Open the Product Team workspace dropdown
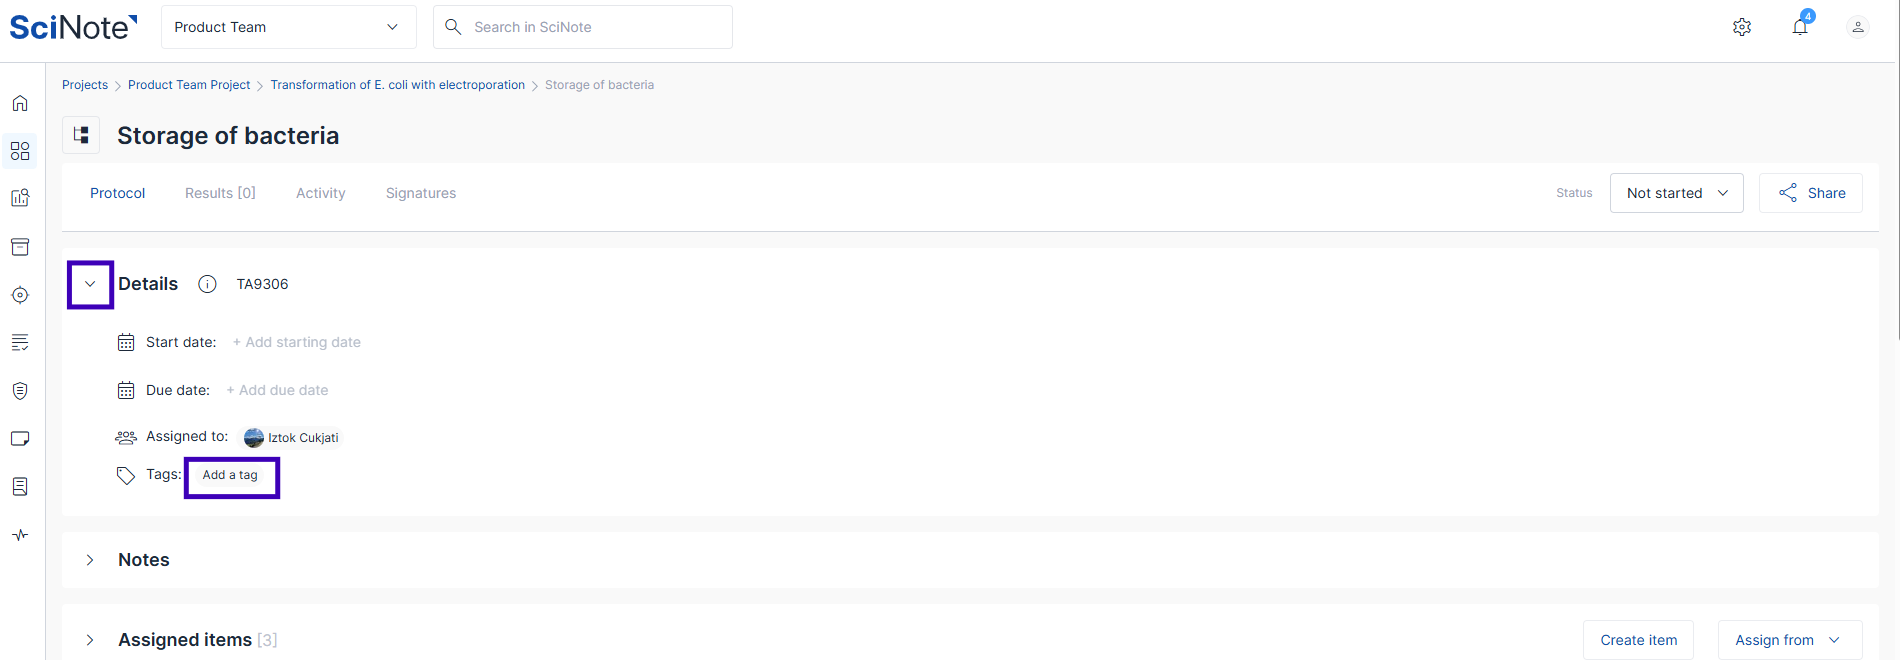Image resolution: width=1900 pixels, height=660 pixels. click(x=288, y=27)
